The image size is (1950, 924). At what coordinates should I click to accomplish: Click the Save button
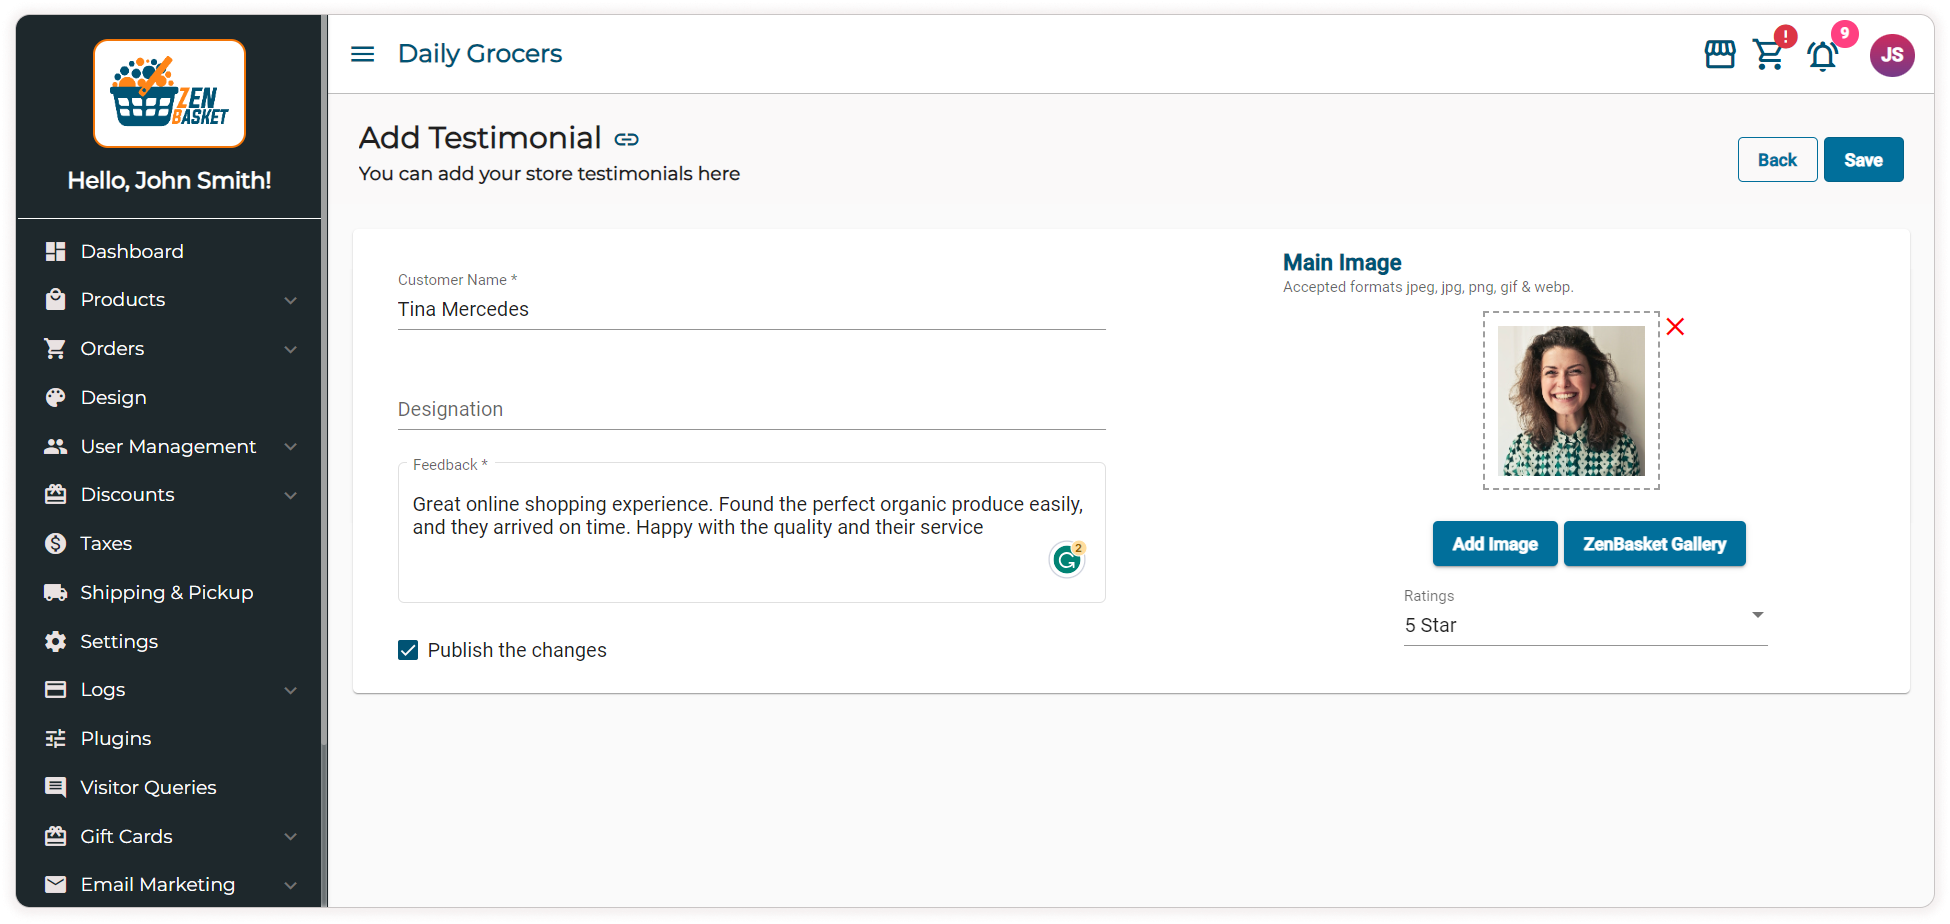[1862, 160]
